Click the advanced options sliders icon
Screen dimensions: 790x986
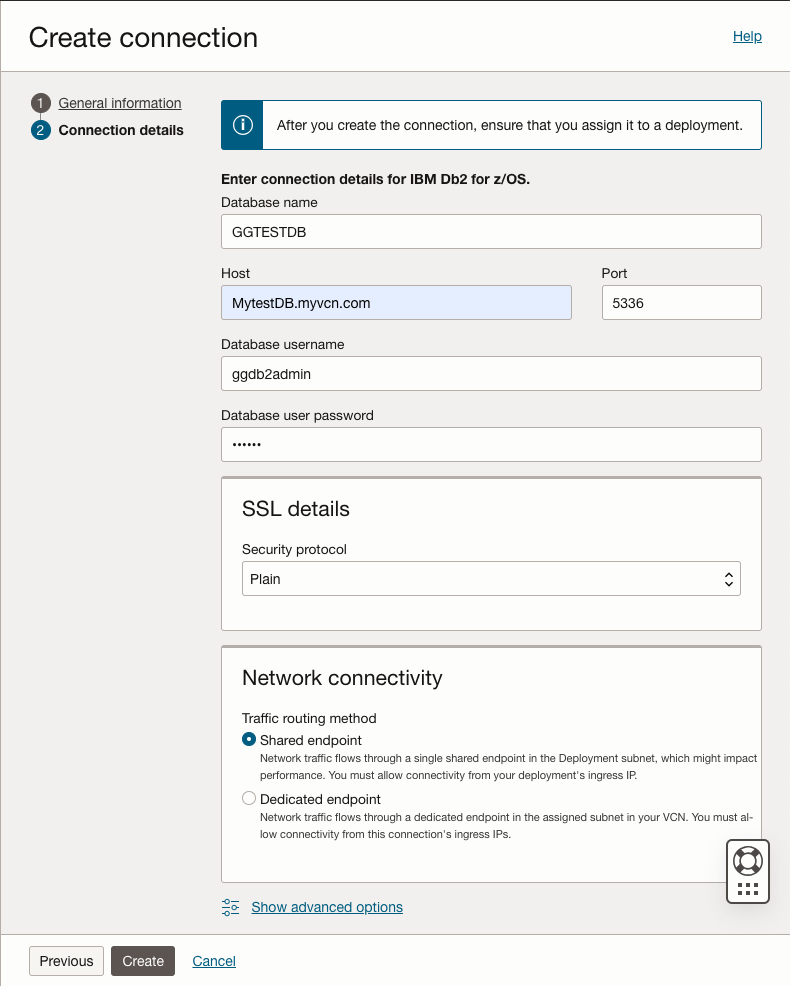[x=231, y=907]
